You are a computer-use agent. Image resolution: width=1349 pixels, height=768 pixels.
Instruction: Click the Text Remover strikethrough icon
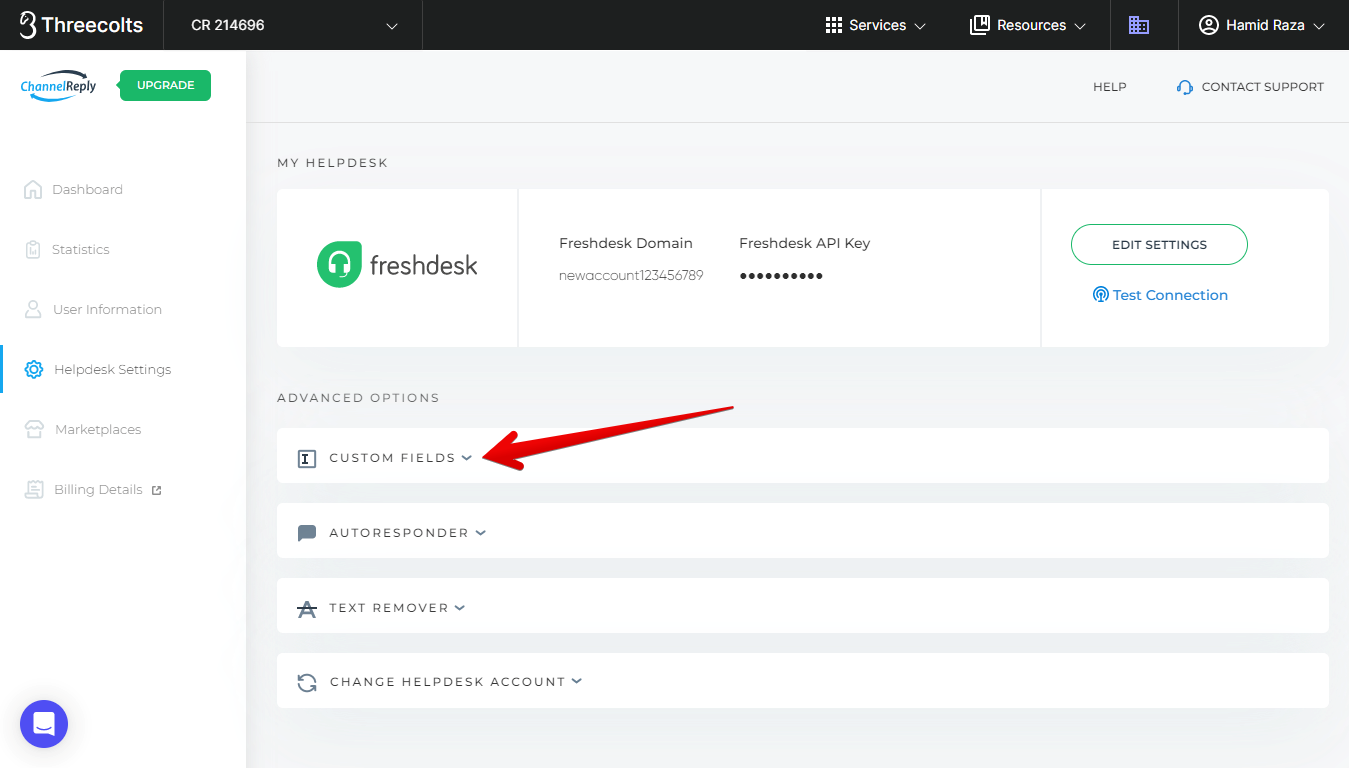(307, 609)
